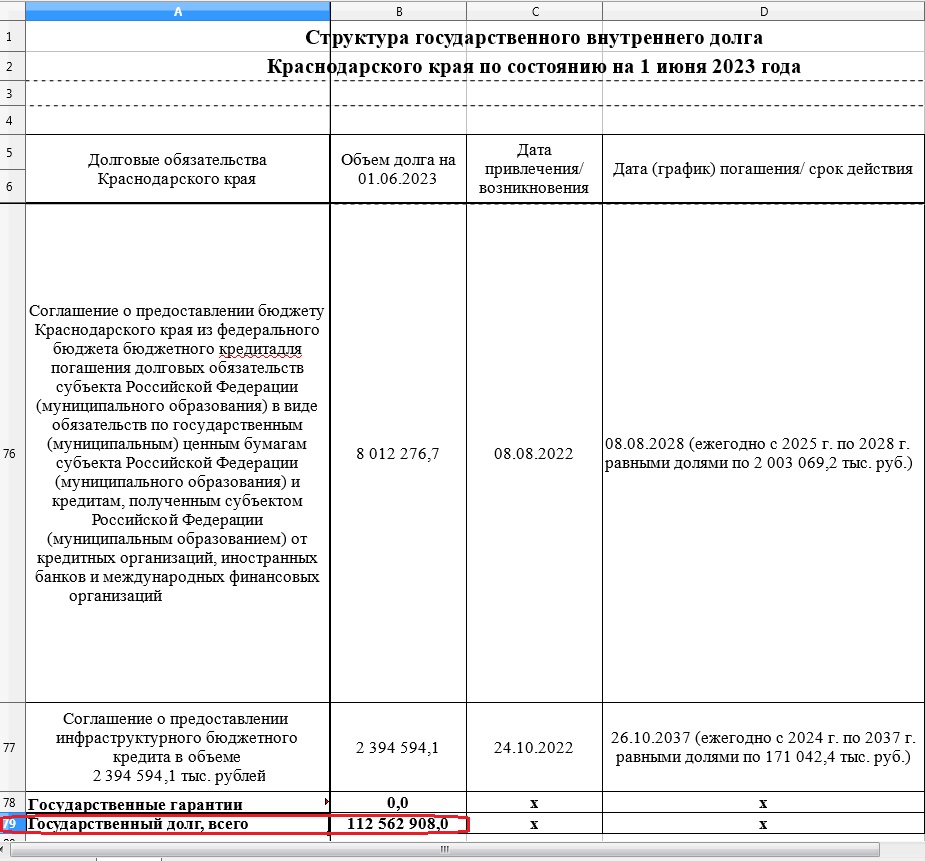Screen dimensions: 925x861
Task: Select row 77 header
Action: pos(12,747)
